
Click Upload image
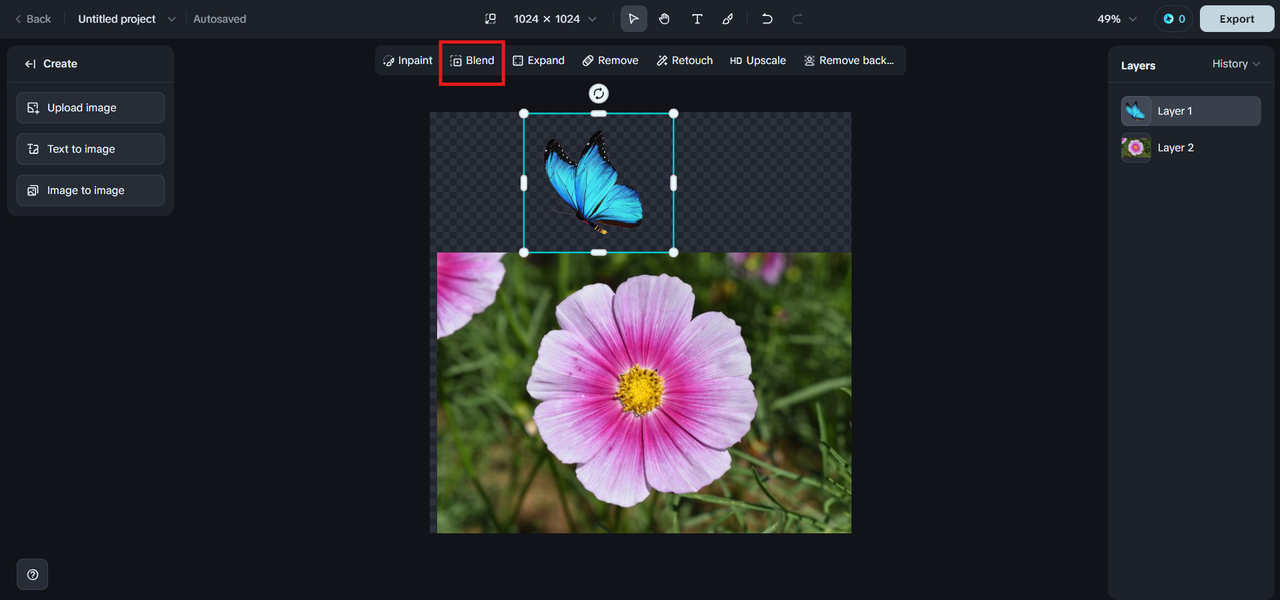click(x=90, y=108)
